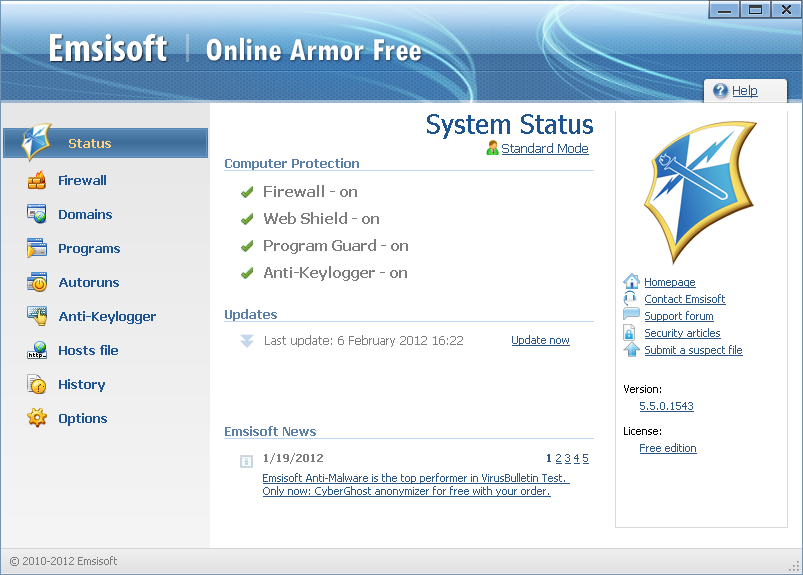The width and height of the screenshot is (803, 575).
Task: Switch to the Firewall section
Action: (x=82, y=180)
